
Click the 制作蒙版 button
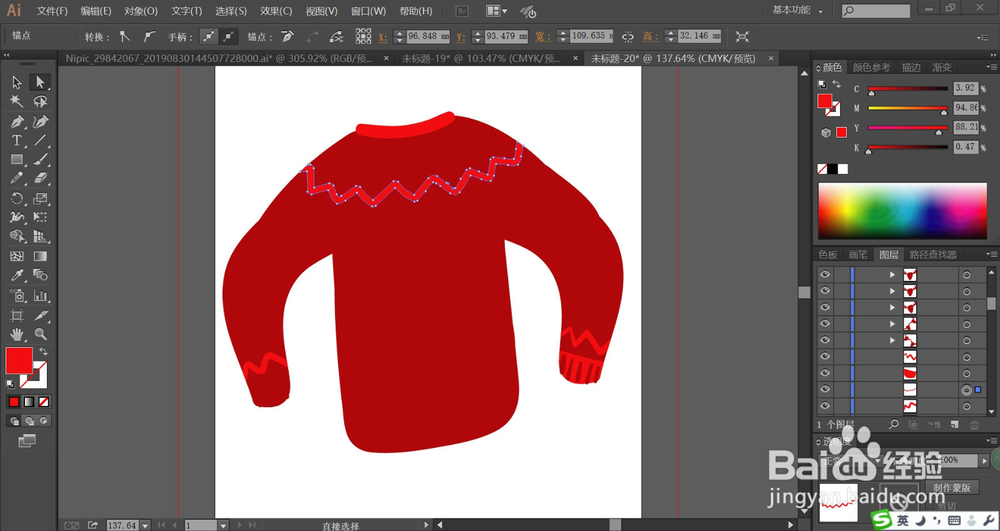pos(952,488)
